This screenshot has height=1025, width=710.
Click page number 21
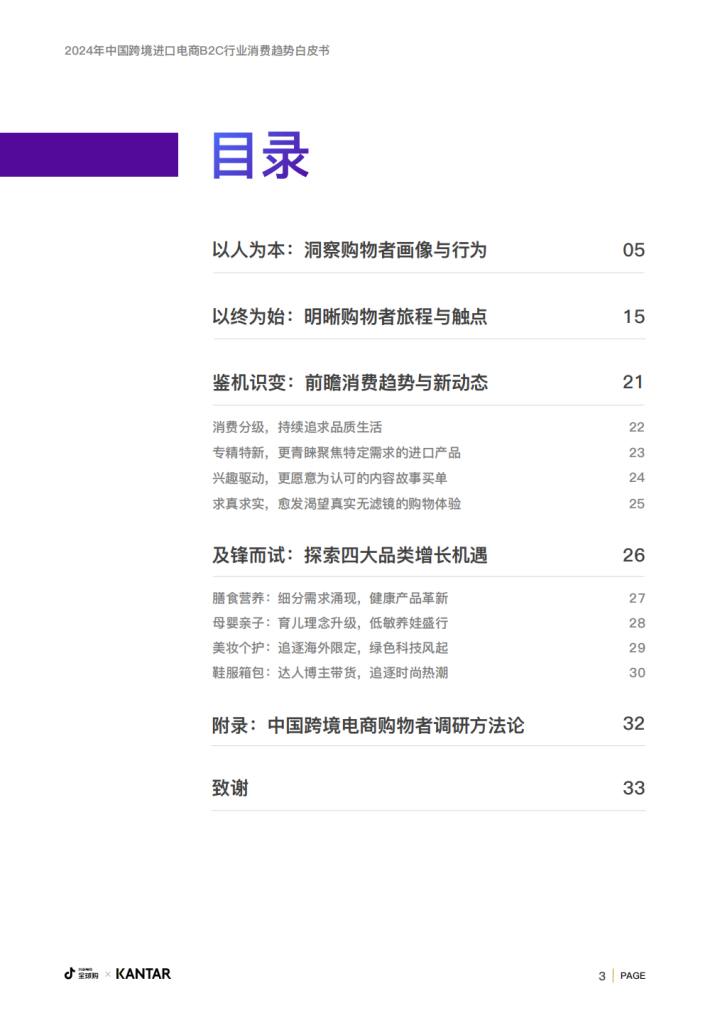pos(634,382)
